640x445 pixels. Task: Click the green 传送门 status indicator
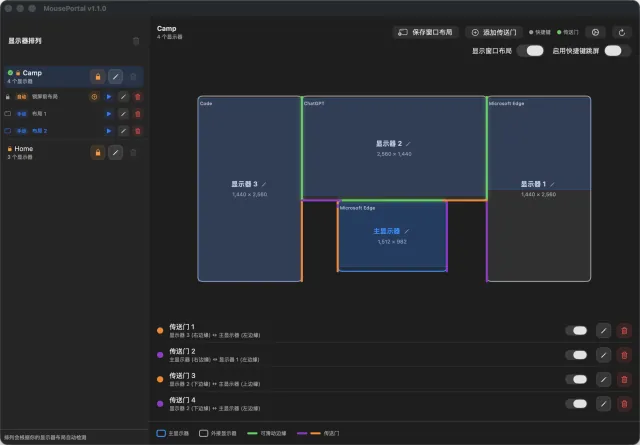click(568, 32)
